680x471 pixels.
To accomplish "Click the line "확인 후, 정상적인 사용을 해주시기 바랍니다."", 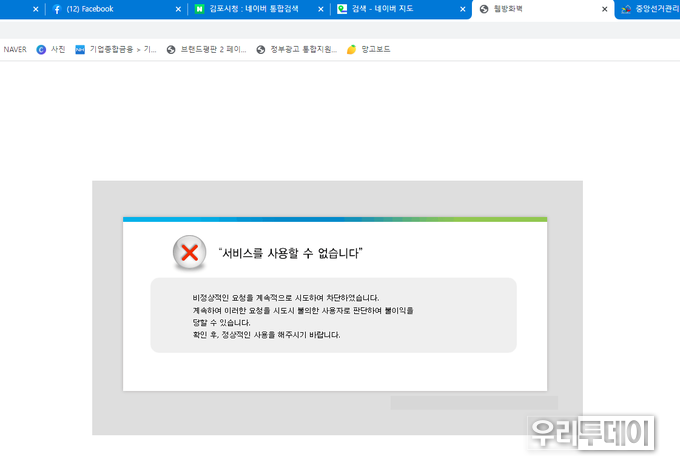I will click(266, 335).
